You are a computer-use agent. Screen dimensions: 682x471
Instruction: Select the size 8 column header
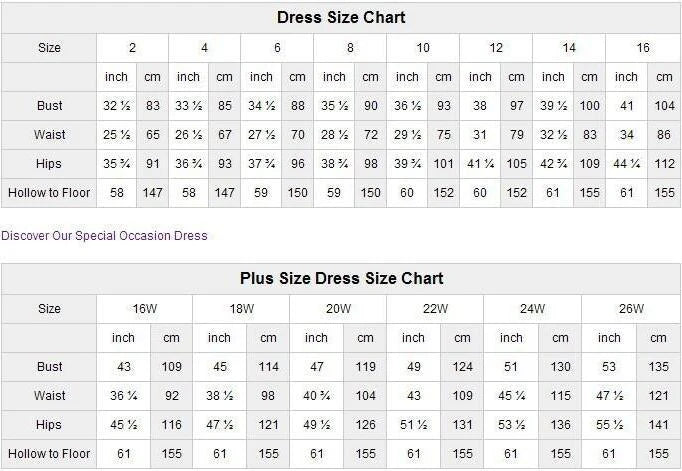click(350, 48)
